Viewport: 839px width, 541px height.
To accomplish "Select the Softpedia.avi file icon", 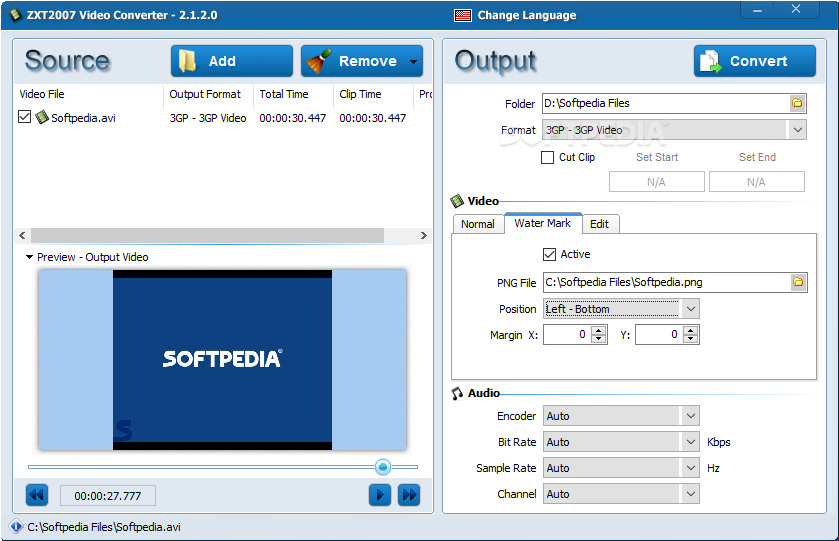I will (x=42, y=117).
